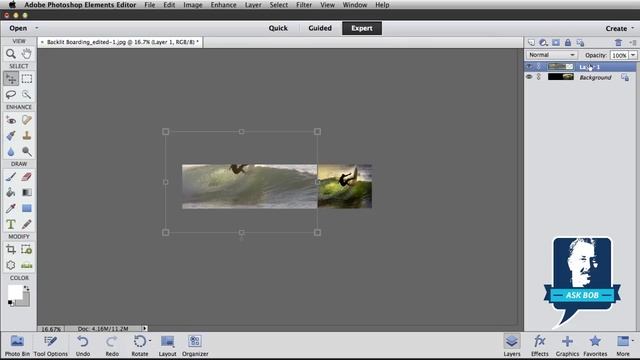This screenshot has width=640, height=360.
Task: Toggle Tool Options panel
Action: point(51,345)
